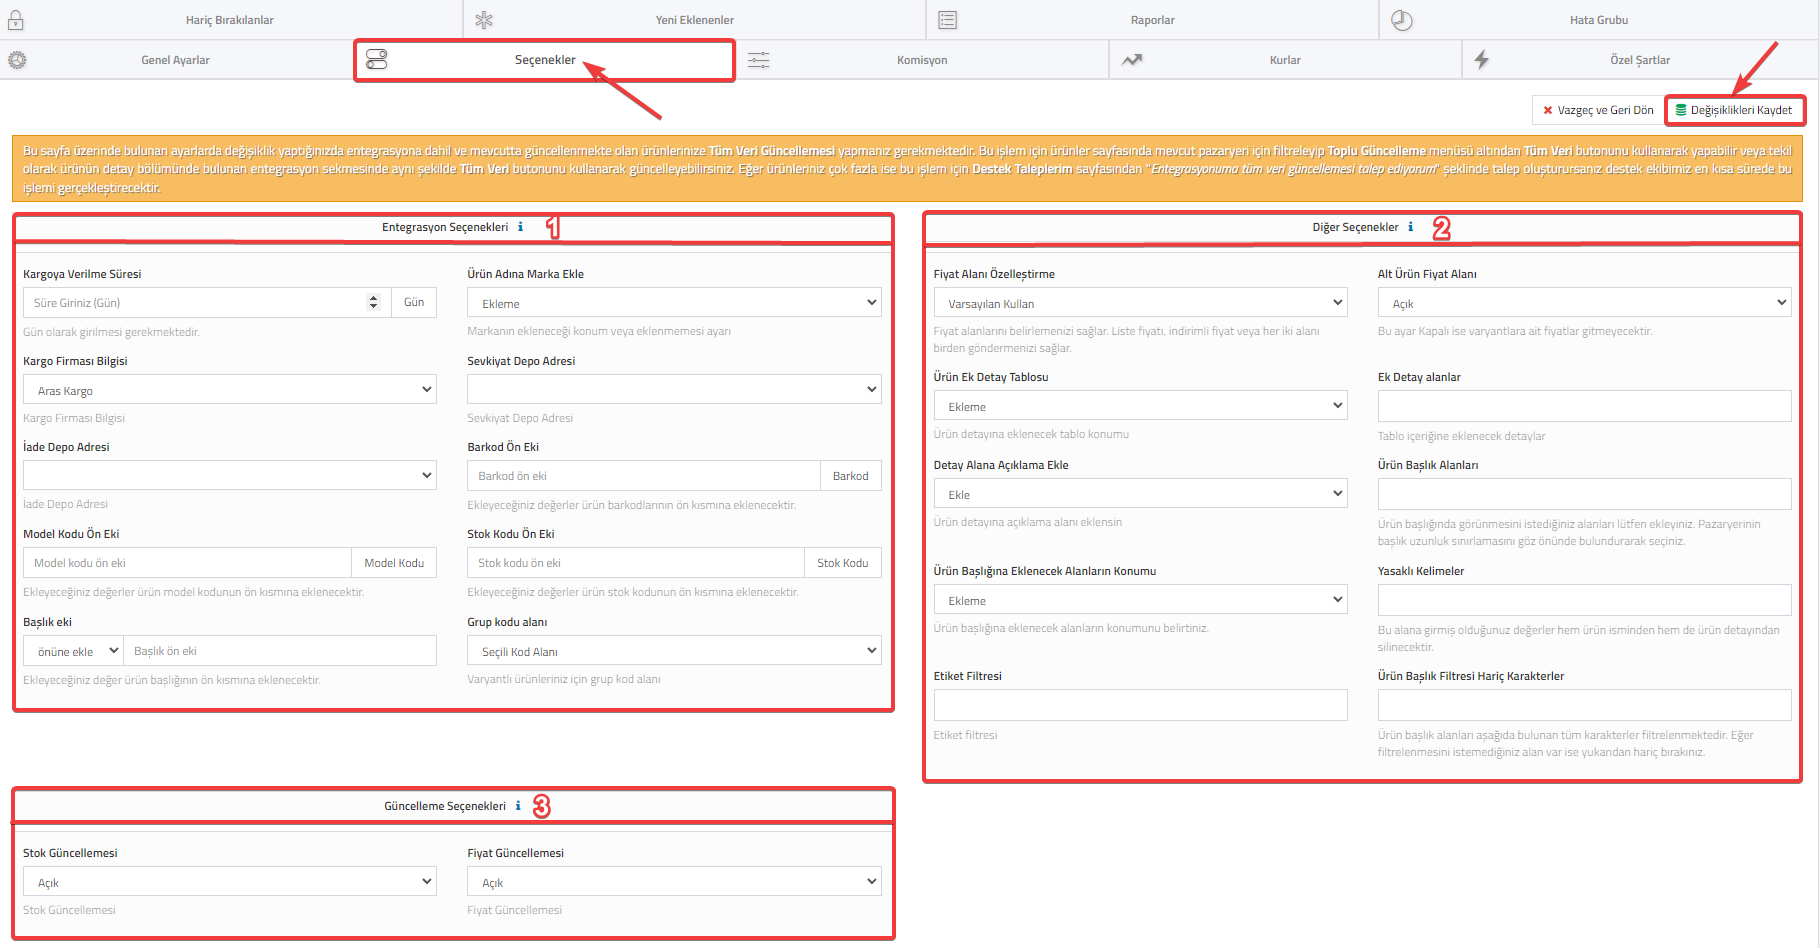This screenshot has width=1820, height=948.
Task: Click the toggle icon beside Seçenekler
Action: (x=376, y=60)
